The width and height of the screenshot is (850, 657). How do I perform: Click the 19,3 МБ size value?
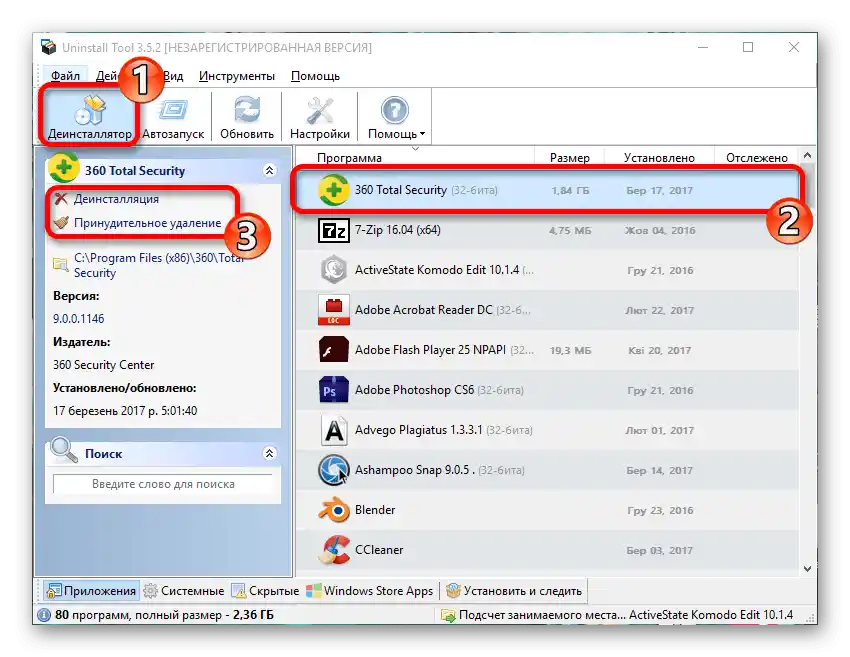pos(570,351)
